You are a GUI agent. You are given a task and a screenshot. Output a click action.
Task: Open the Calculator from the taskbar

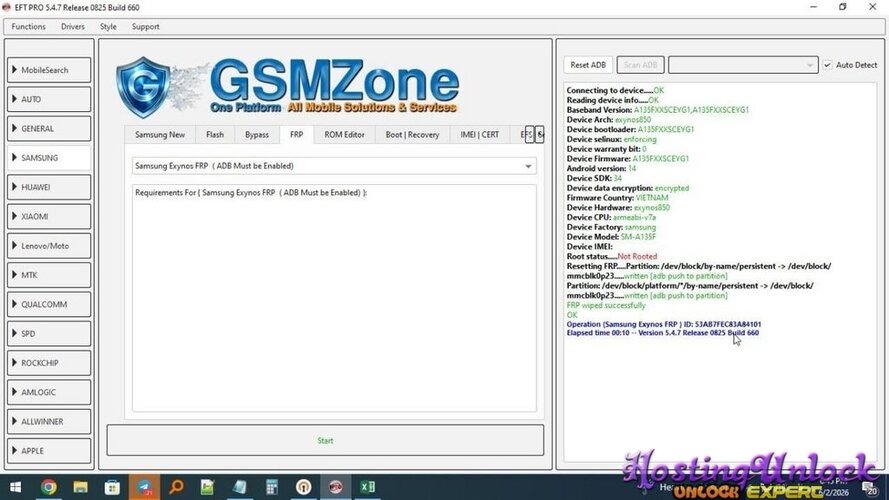pos(272,487)
